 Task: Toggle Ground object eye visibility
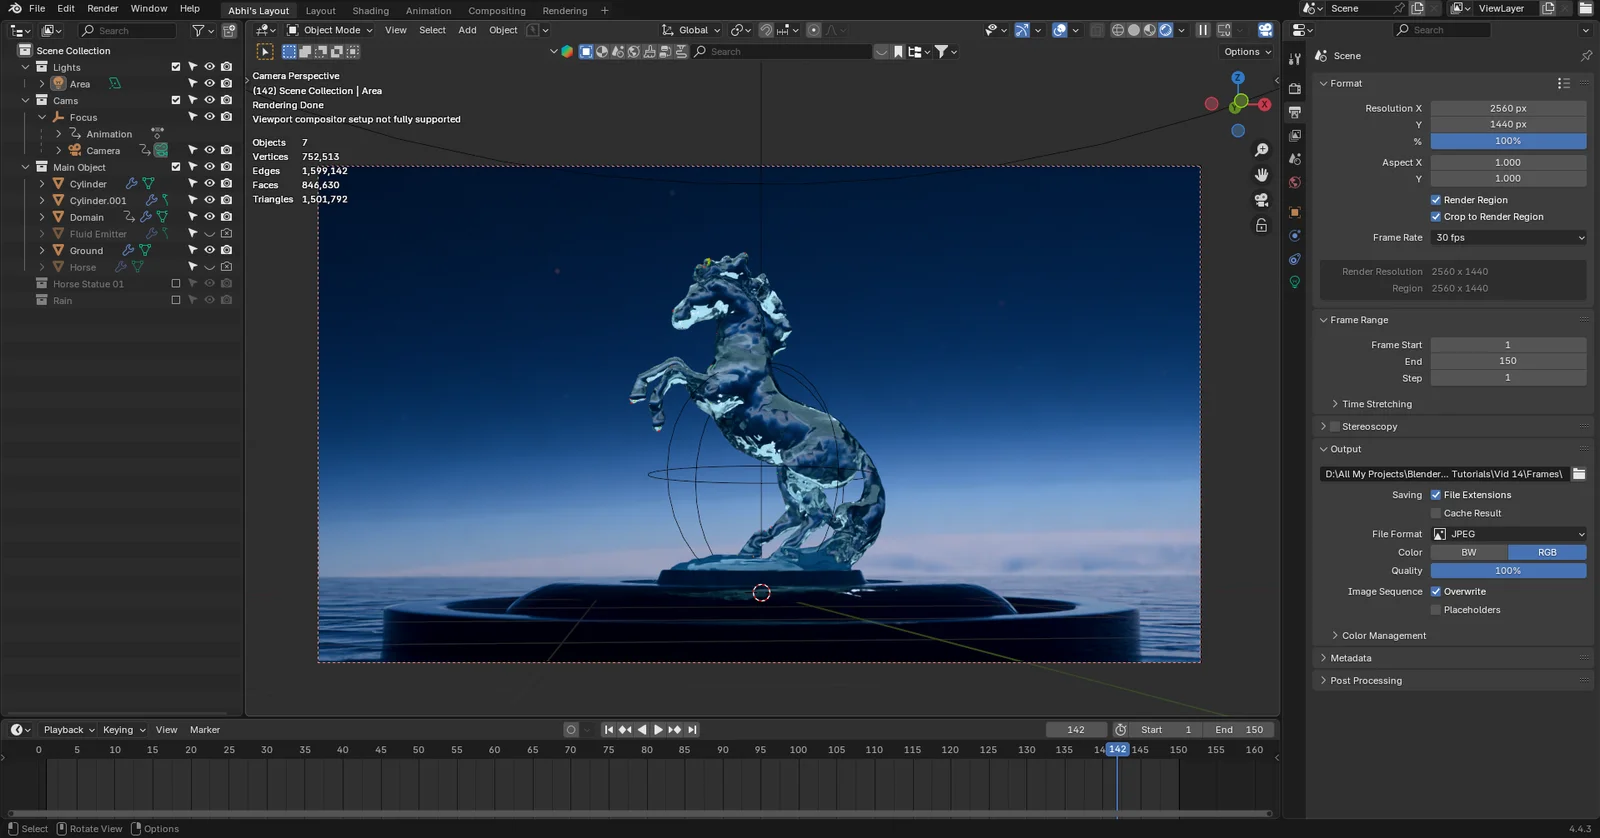point(210,250)
